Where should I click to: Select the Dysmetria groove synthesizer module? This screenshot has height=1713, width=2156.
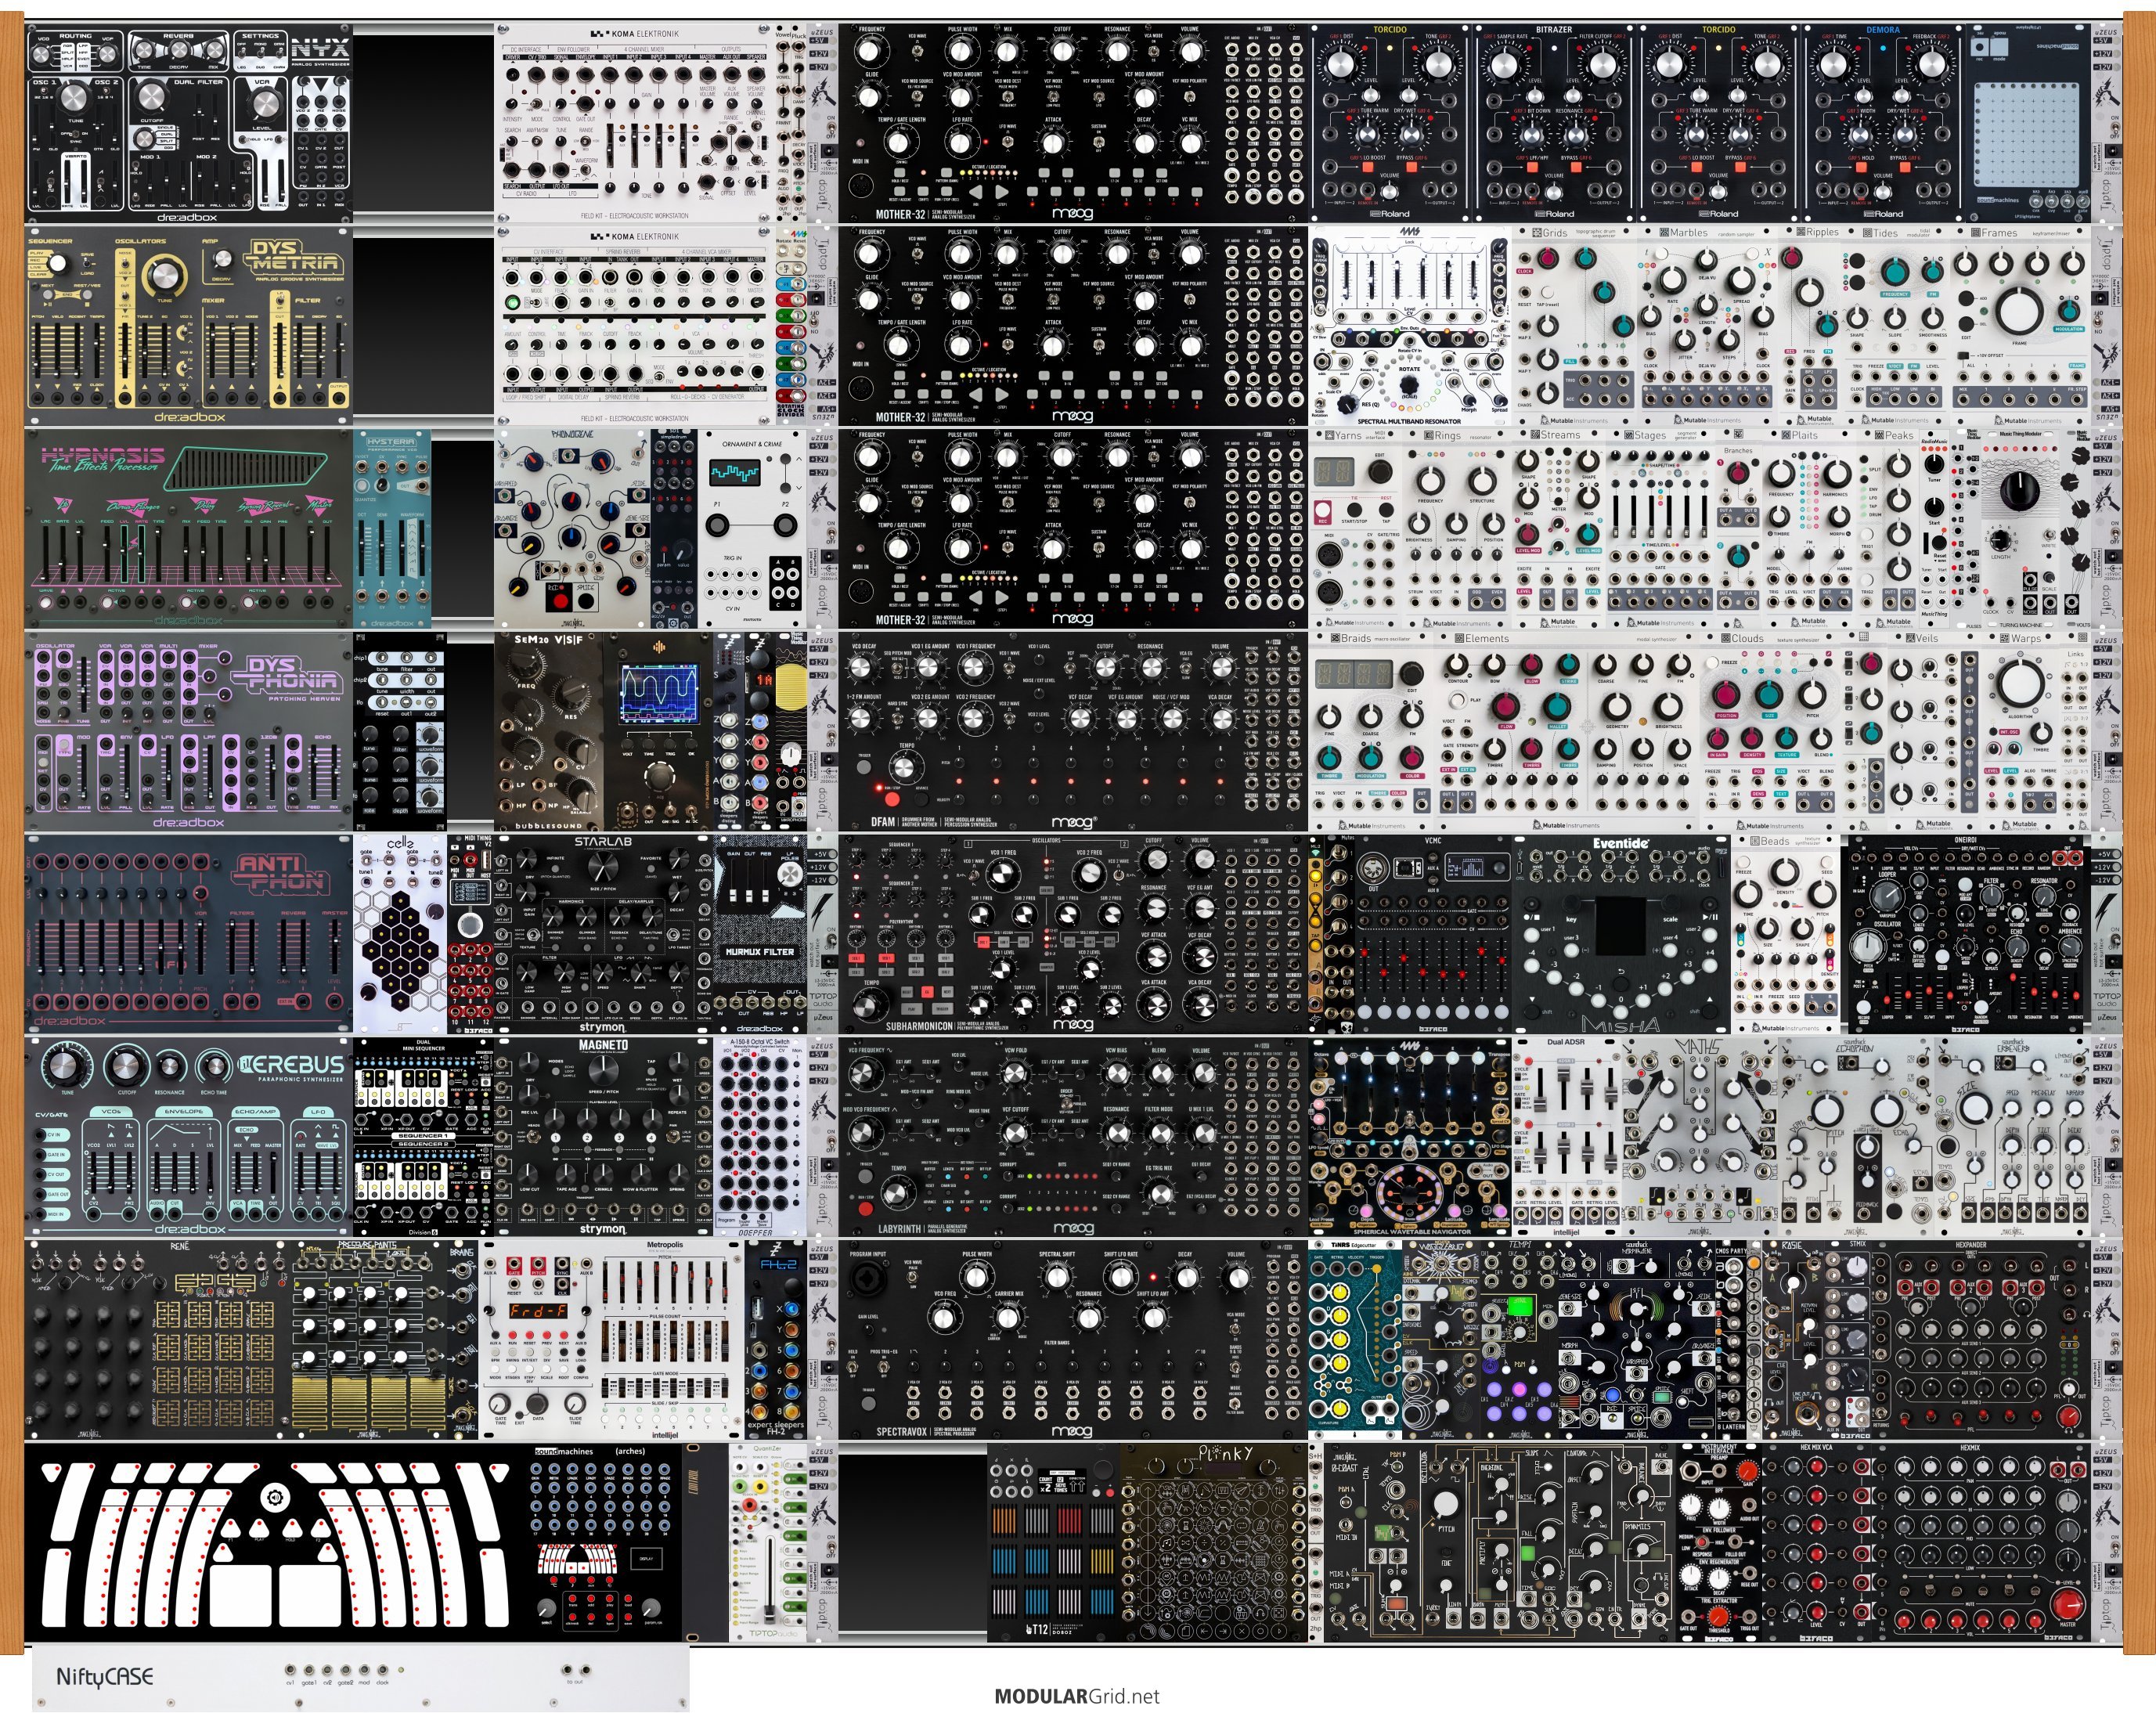(x=189, y=325)
